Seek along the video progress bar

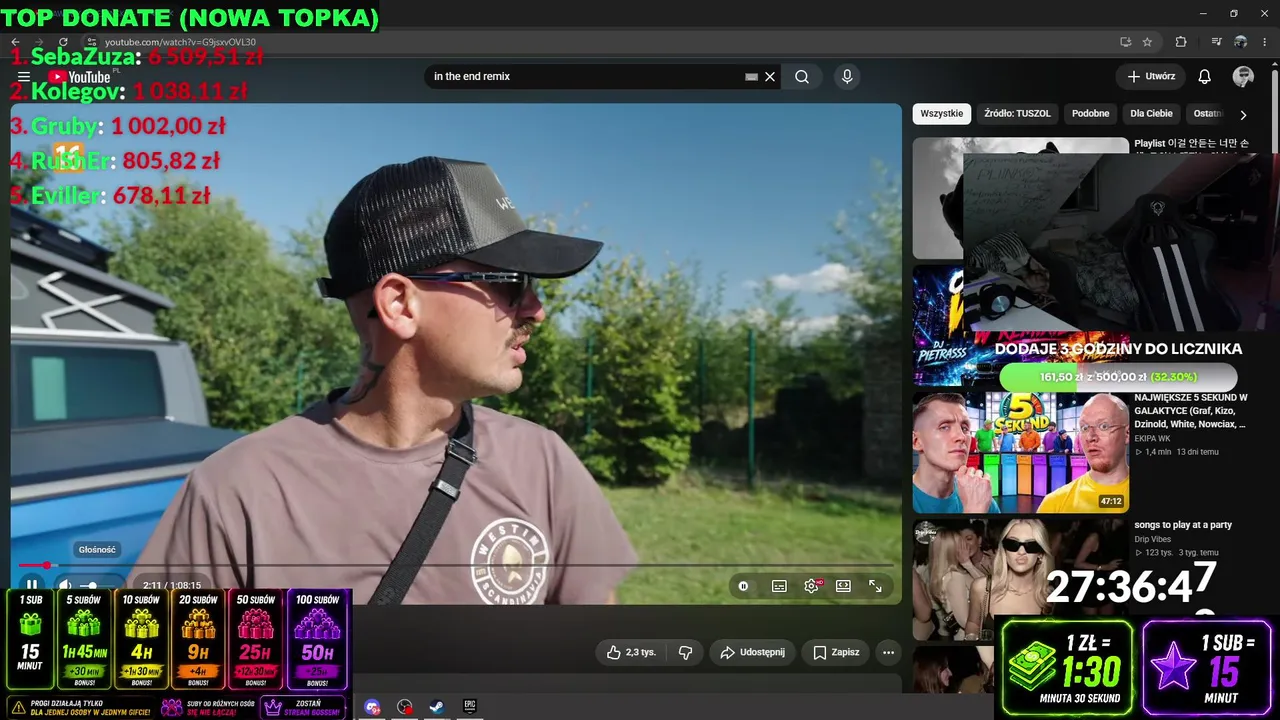(456, 566)
